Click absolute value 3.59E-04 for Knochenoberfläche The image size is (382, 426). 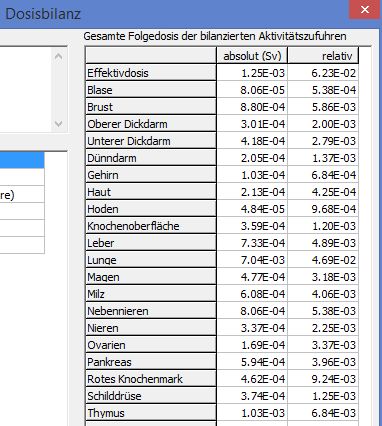[252, 226]
